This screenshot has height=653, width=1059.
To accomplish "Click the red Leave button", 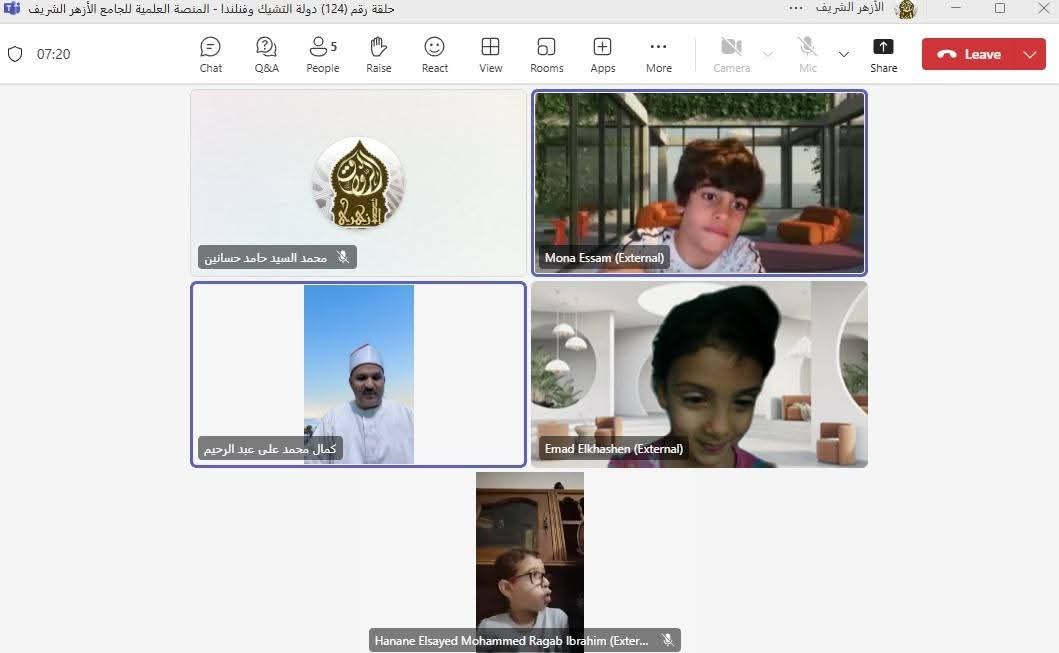I will pyautogui.click(x=970, y=54).
